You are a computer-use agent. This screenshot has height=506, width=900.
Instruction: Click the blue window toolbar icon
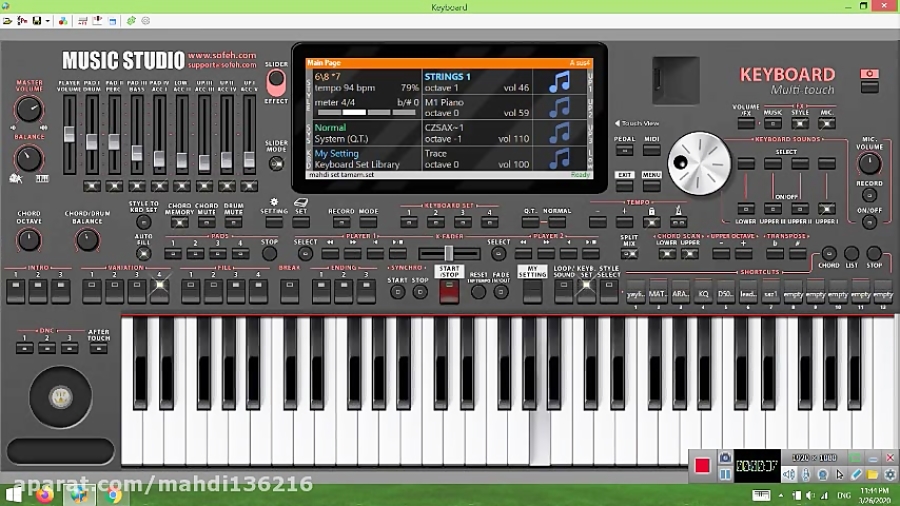[x=112, y=21]
